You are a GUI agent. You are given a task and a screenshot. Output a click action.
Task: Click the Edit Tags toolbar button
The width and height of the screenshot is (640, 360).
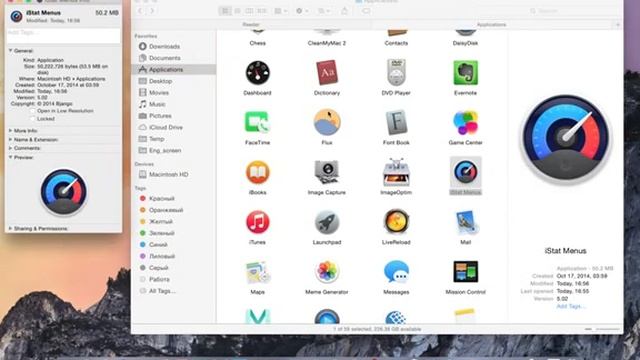pyautogui.click(x=366, y=11)
